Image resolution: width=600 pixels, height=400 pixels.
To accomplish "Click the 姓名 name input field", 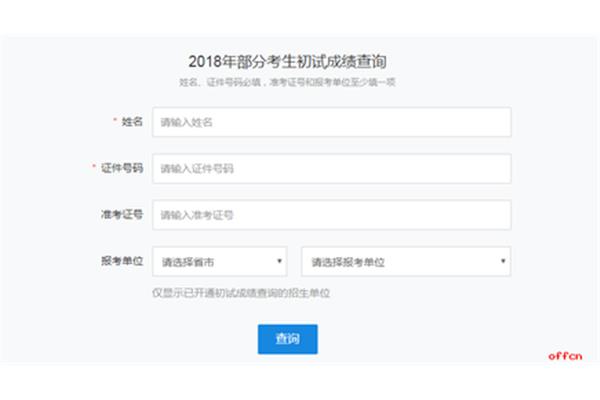I will click(x=332, y=122).
